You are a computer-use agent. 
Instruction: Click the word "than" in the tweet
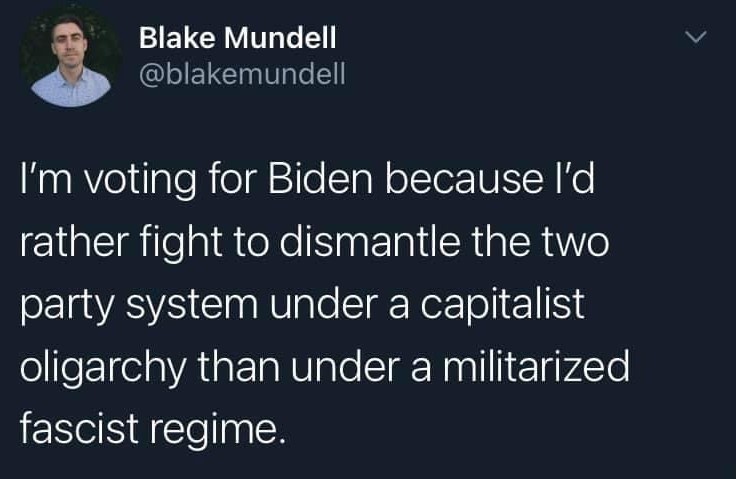point(238,366)
